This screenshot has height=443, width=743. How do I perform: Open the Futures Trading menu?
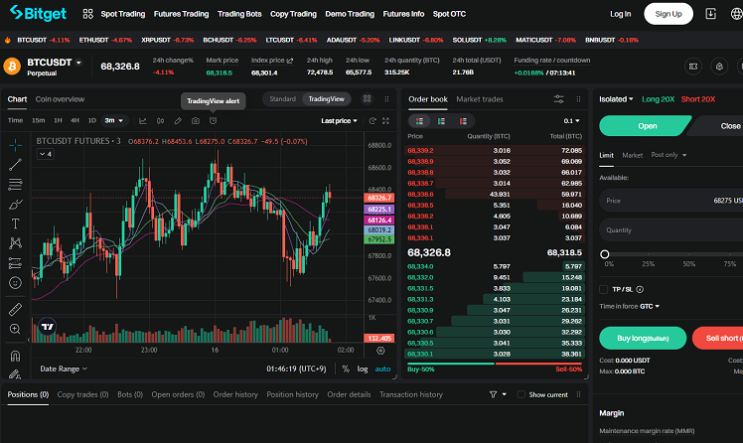click(181, 14)
